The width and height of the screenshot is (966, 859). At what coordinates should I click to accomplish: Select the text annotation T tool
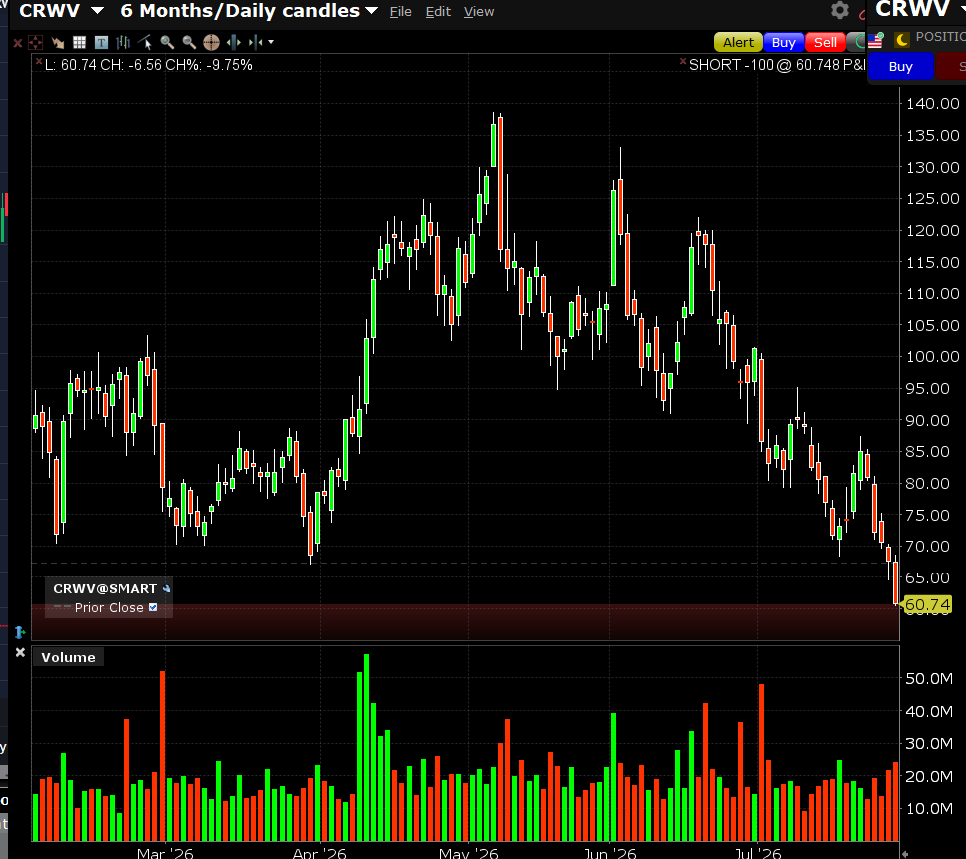click(102, 43)
